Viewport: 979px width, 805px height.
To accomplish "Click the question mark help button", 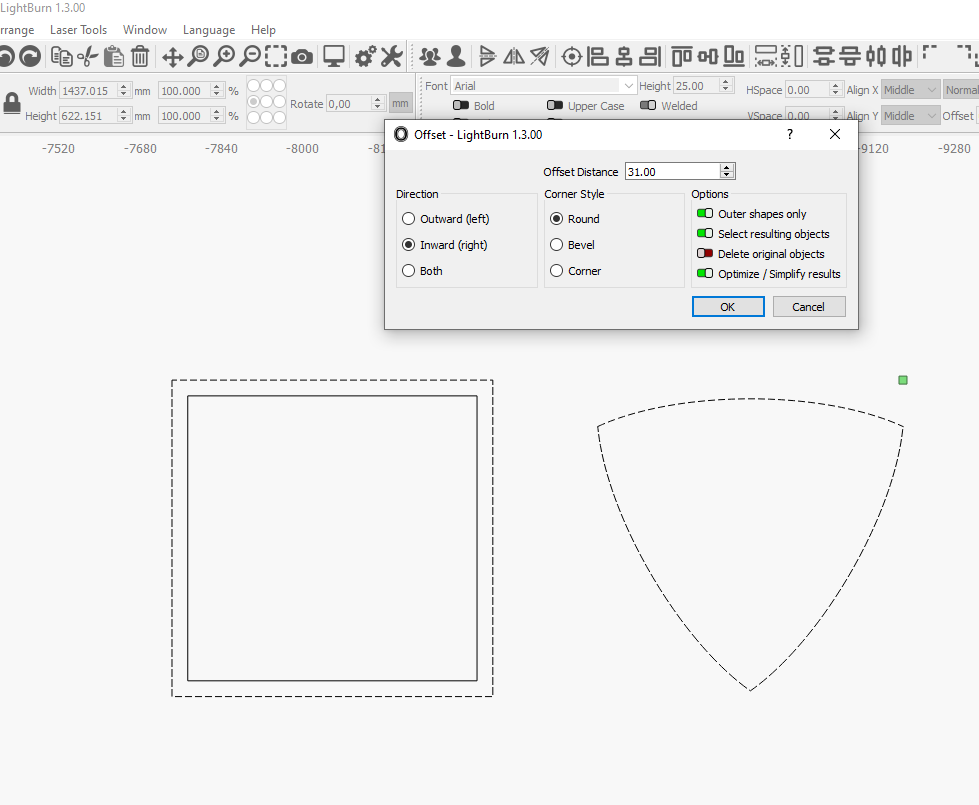I will click(790, 134).
